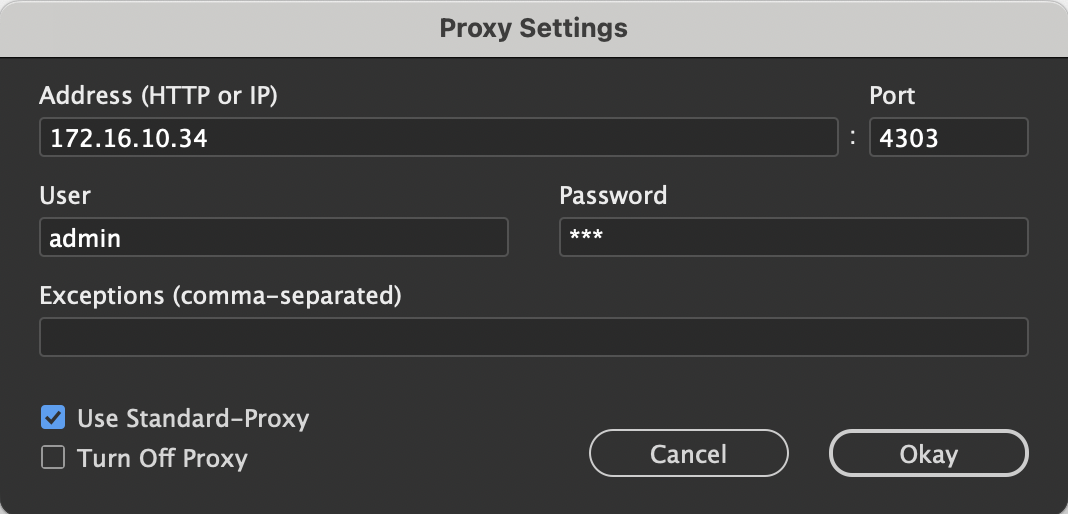
Task: Click the "Turn Off Proxy" label text
Action: 162,459
